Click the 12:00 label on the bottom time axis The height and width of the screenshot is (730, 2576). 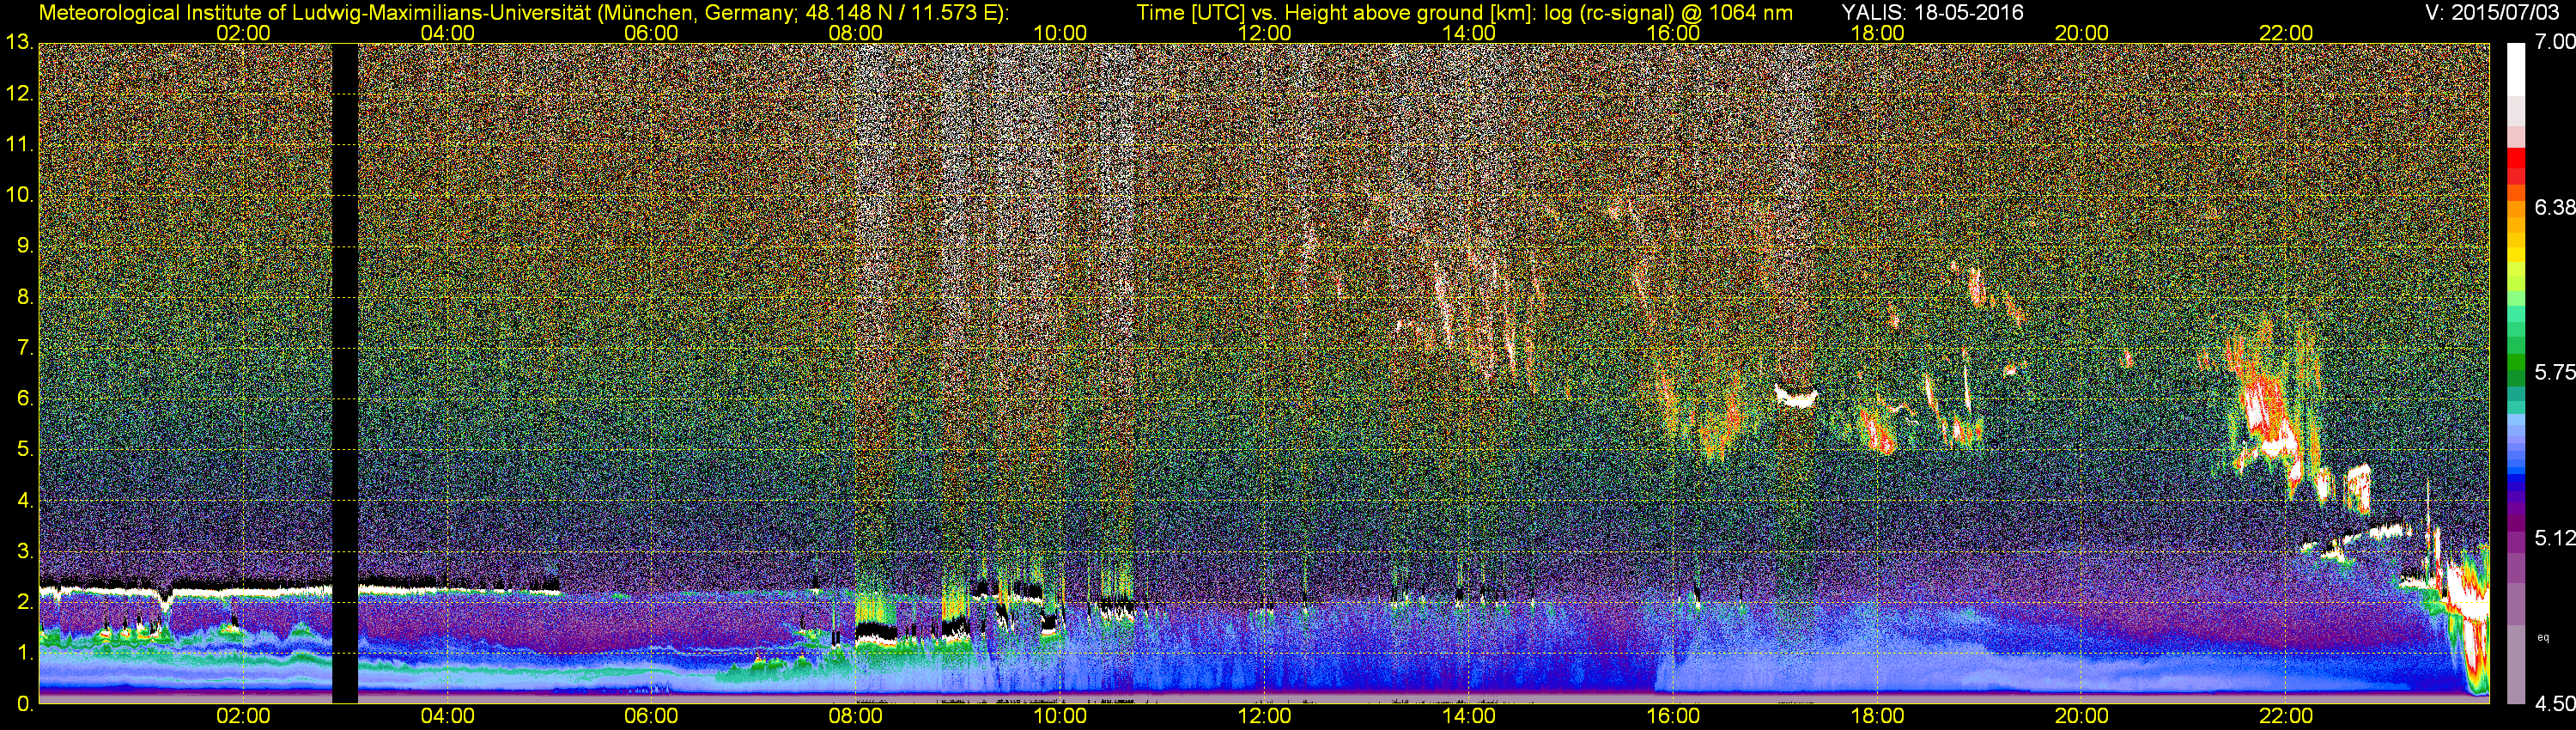(x=1264, y=716)
